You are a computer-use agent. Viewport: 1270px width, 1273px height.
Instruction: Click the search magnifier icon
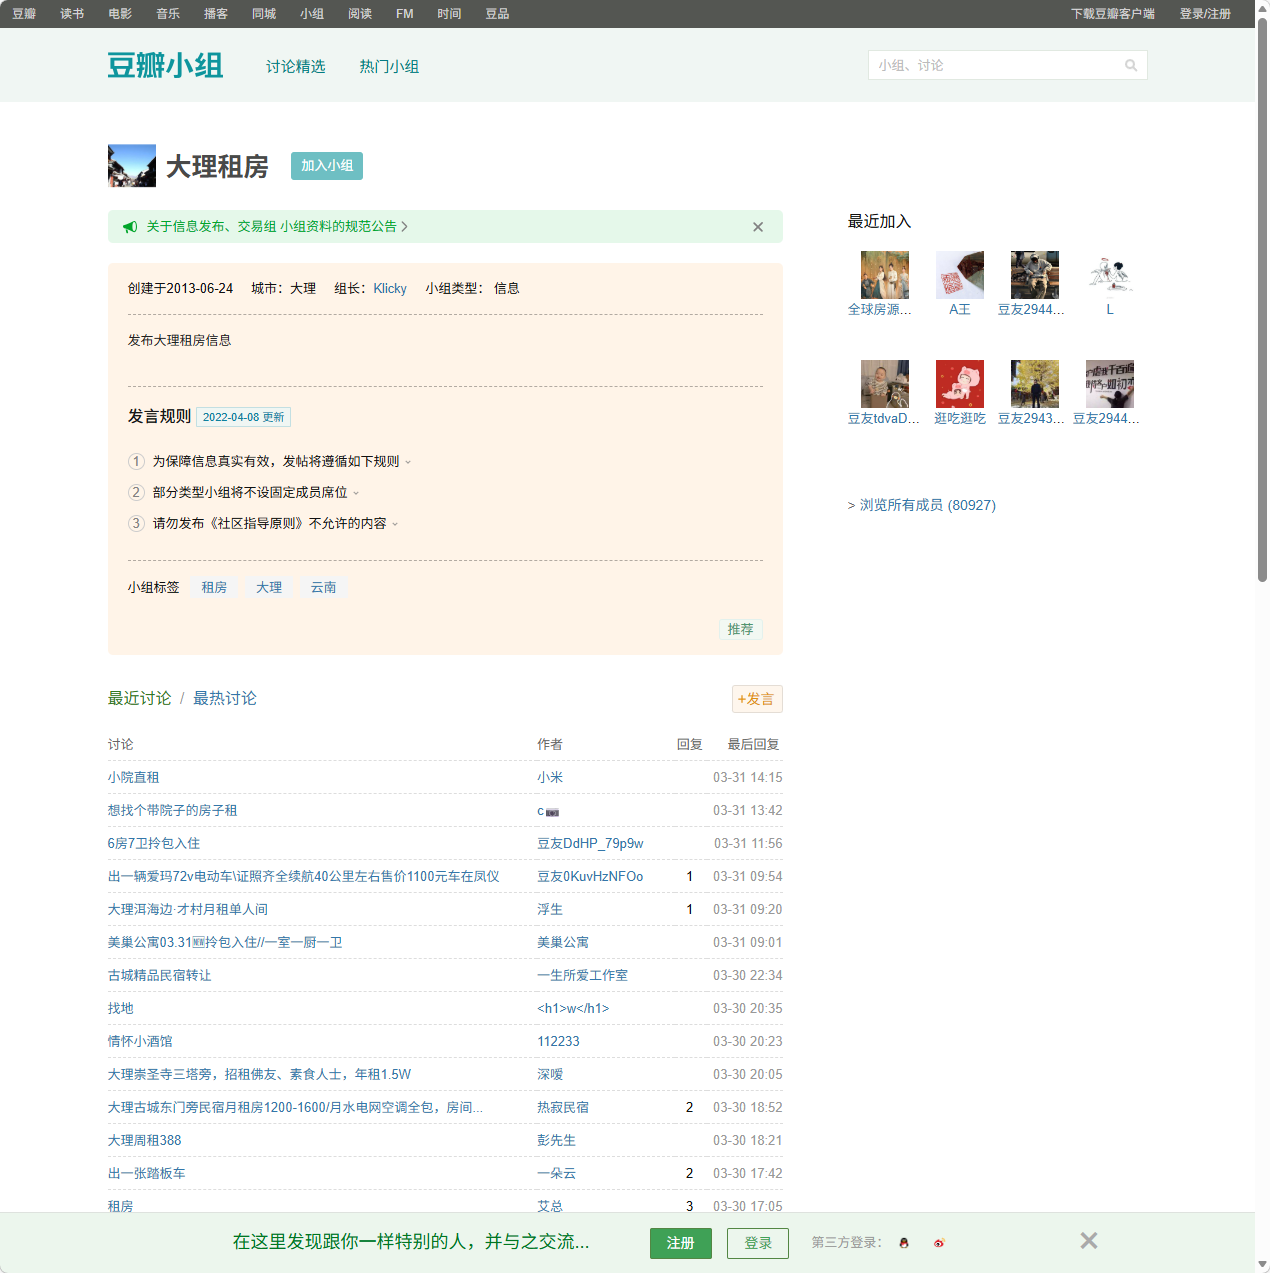point(1131,64)
